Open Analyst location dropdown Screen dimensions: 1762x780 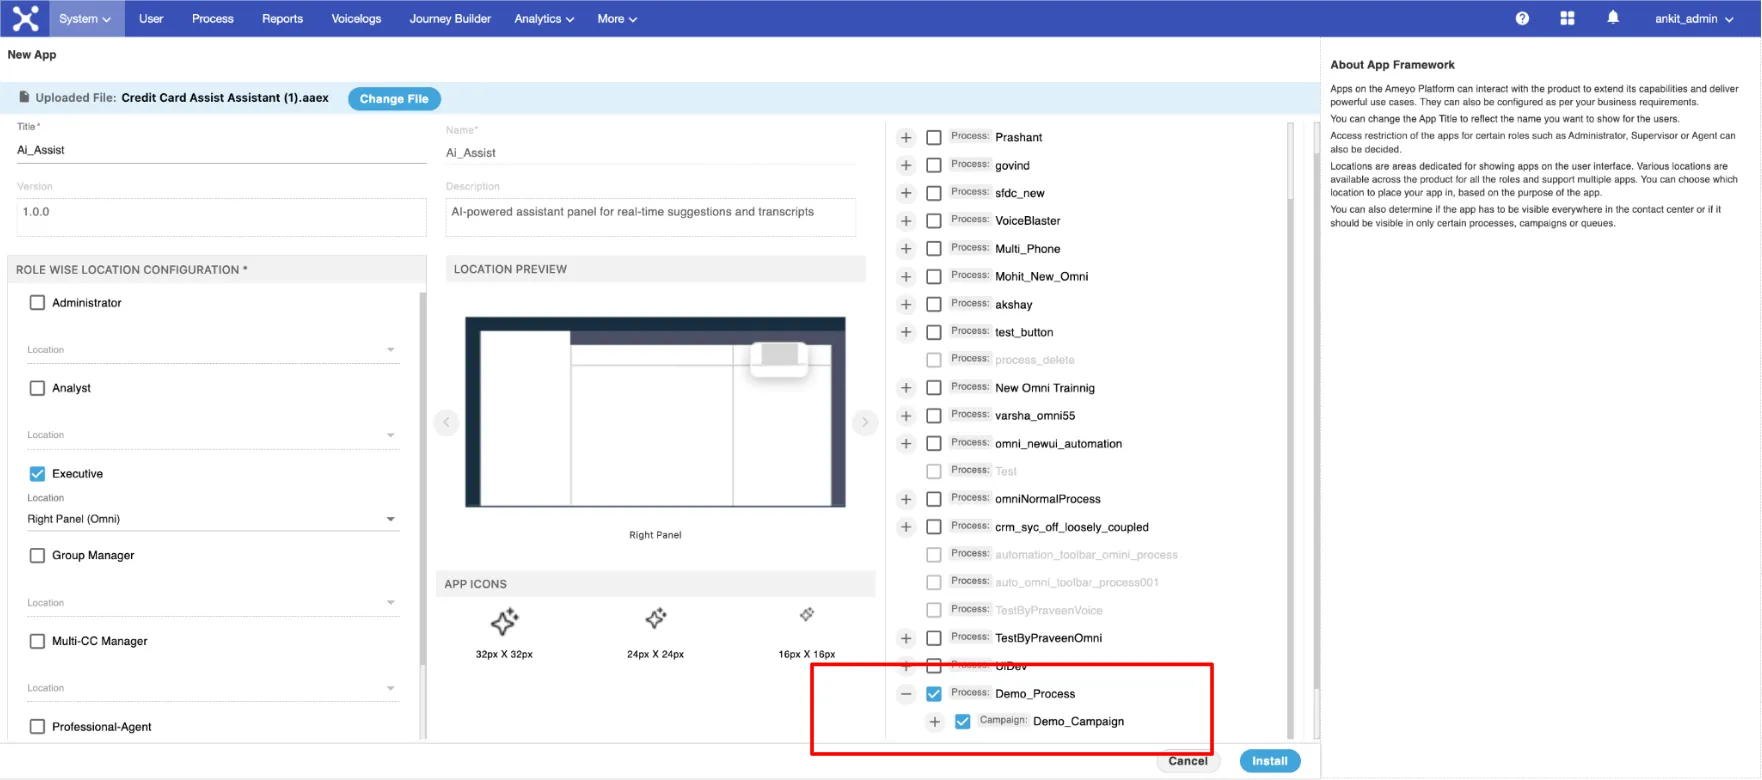click(212, 435)
